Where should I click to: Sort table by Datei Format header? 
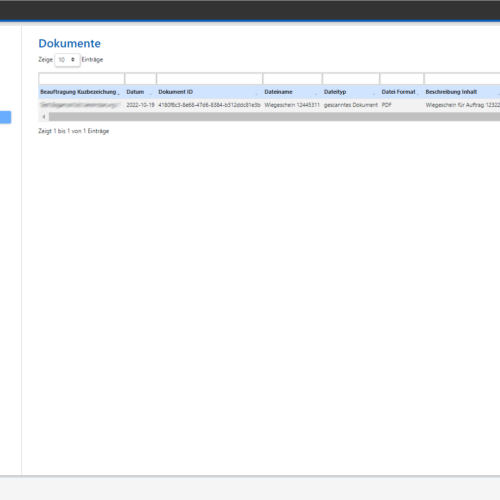tap(402, 92)
